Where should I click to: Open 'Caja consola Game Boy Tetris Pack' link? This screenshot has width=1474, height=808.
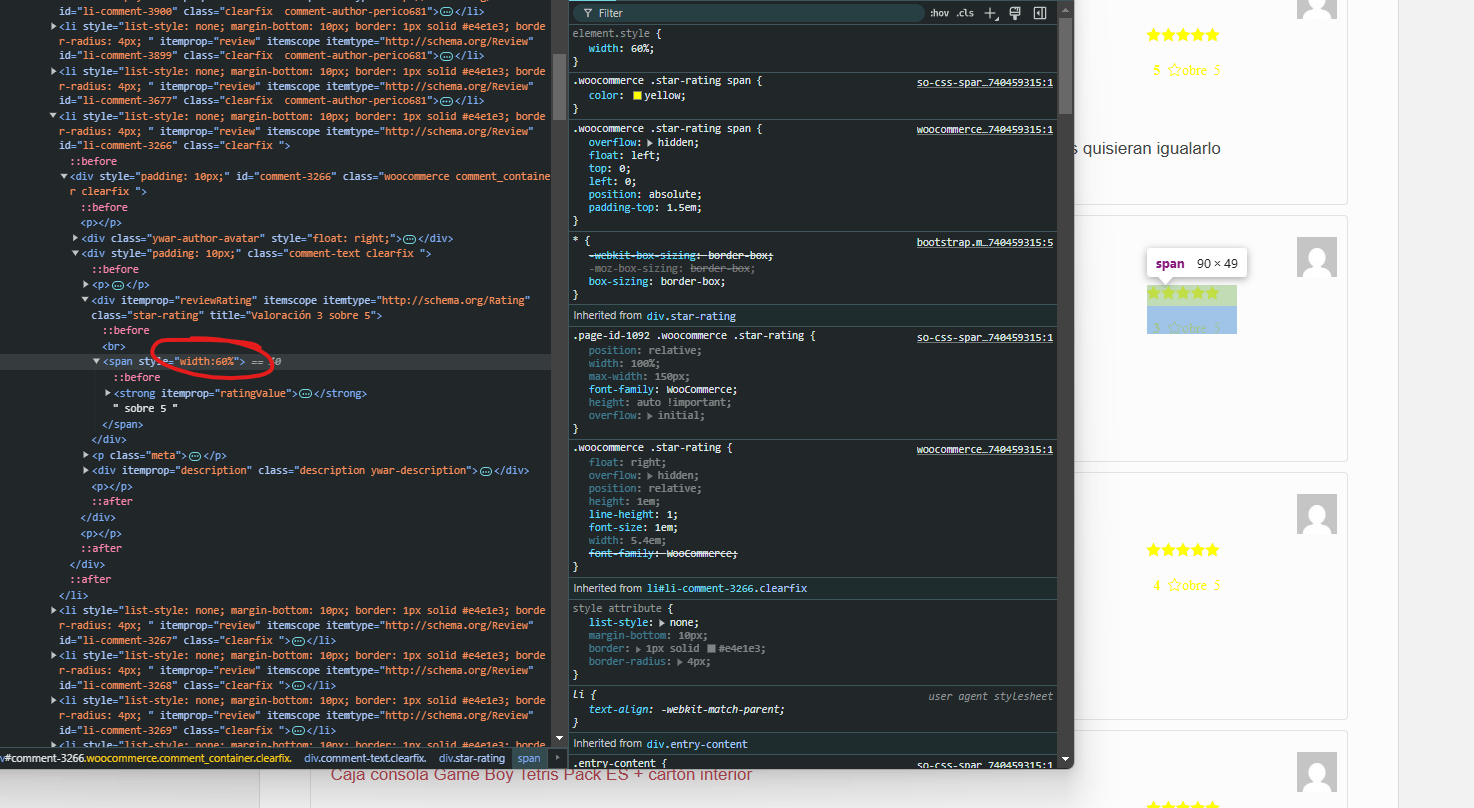point(542,775)
